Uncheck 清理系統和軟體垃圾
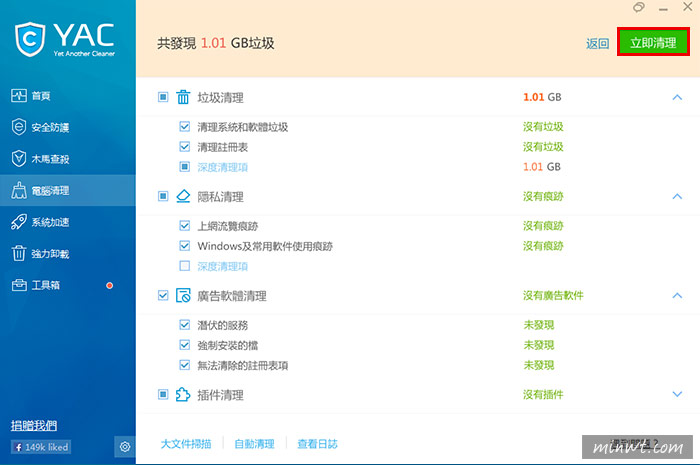The image size is (700, 465). point(184,127)
